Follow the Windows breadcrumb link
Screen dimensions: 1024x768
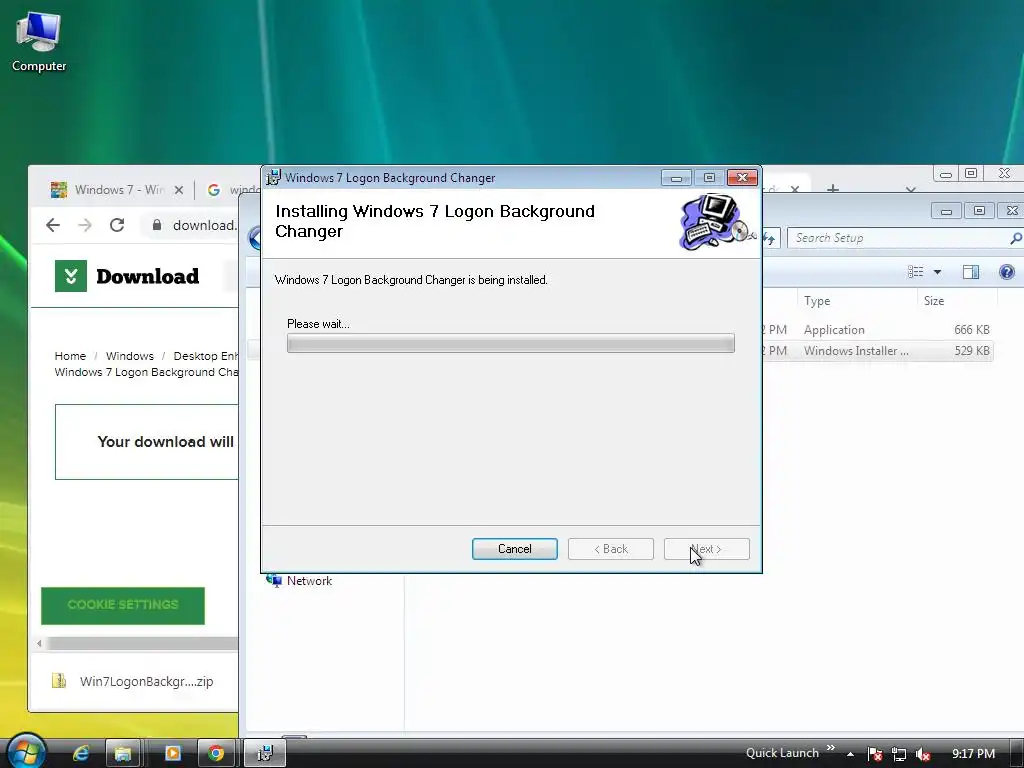click(x=129, y=356)
